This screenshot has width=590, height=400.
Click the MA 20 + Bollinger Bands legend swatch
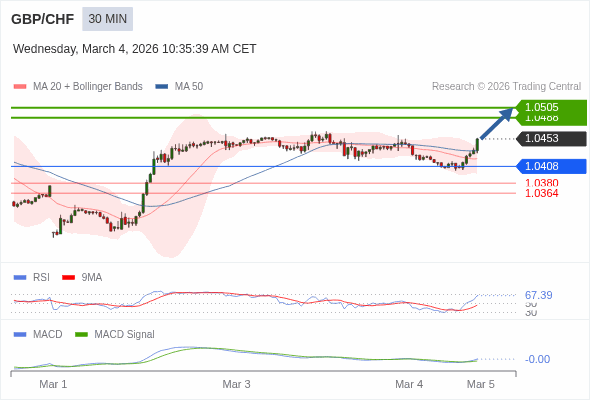coord(20,87)
